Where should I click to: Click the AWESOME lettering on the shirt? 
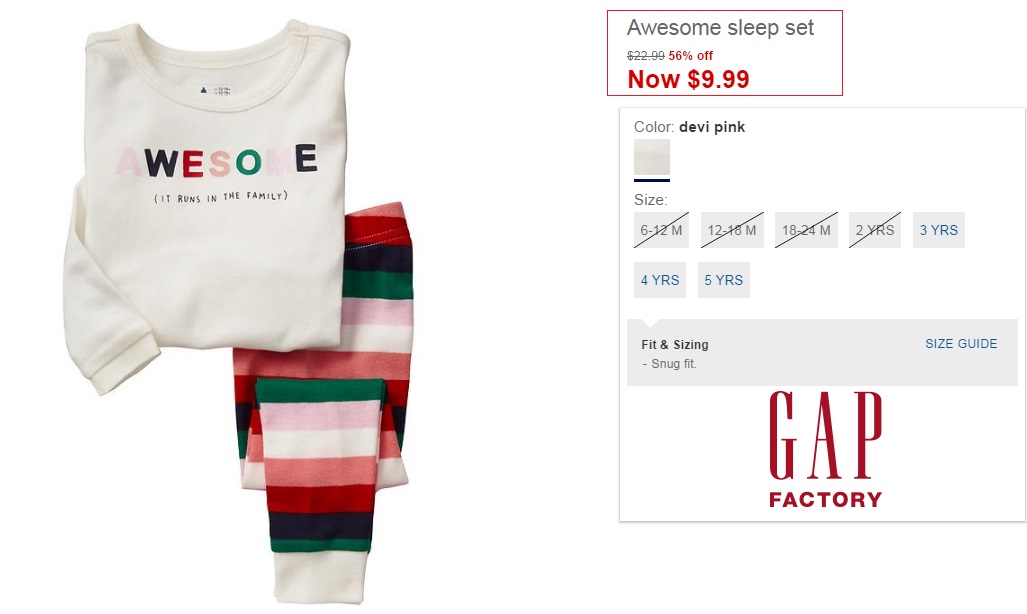pos(217,161)
